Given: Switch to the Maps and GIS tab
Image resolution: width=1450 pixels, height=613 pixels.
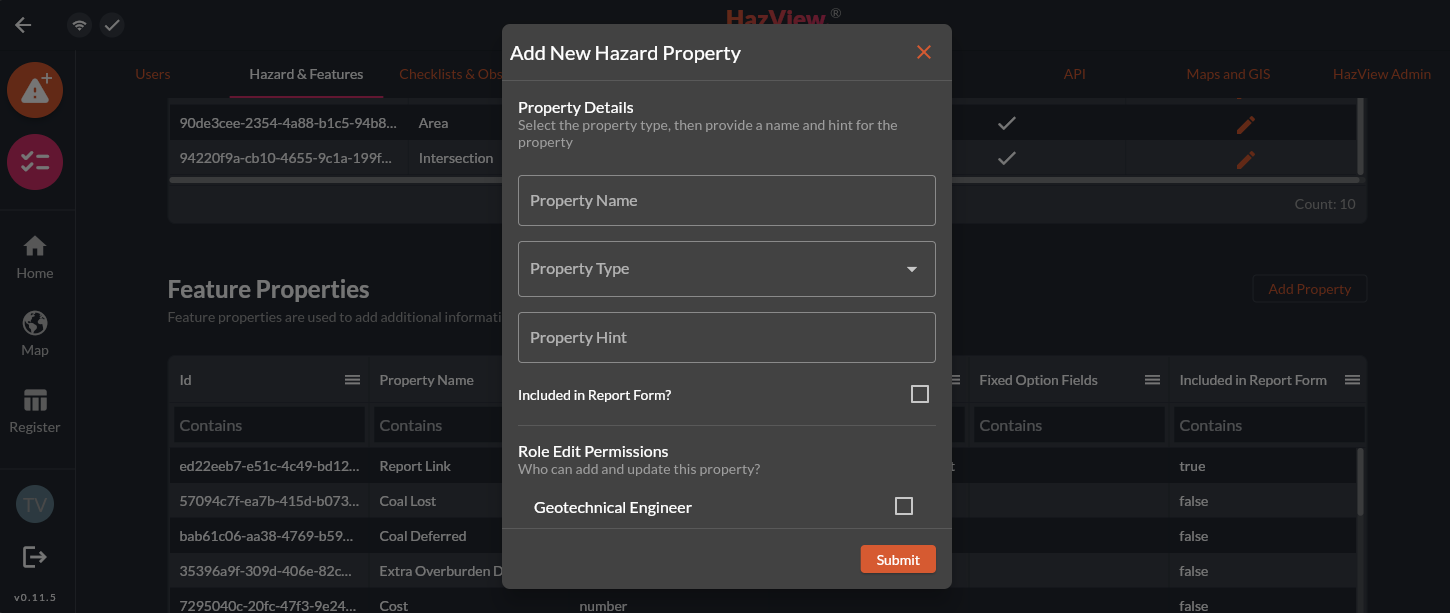Looking at the screenshot, I should 1228,74.
